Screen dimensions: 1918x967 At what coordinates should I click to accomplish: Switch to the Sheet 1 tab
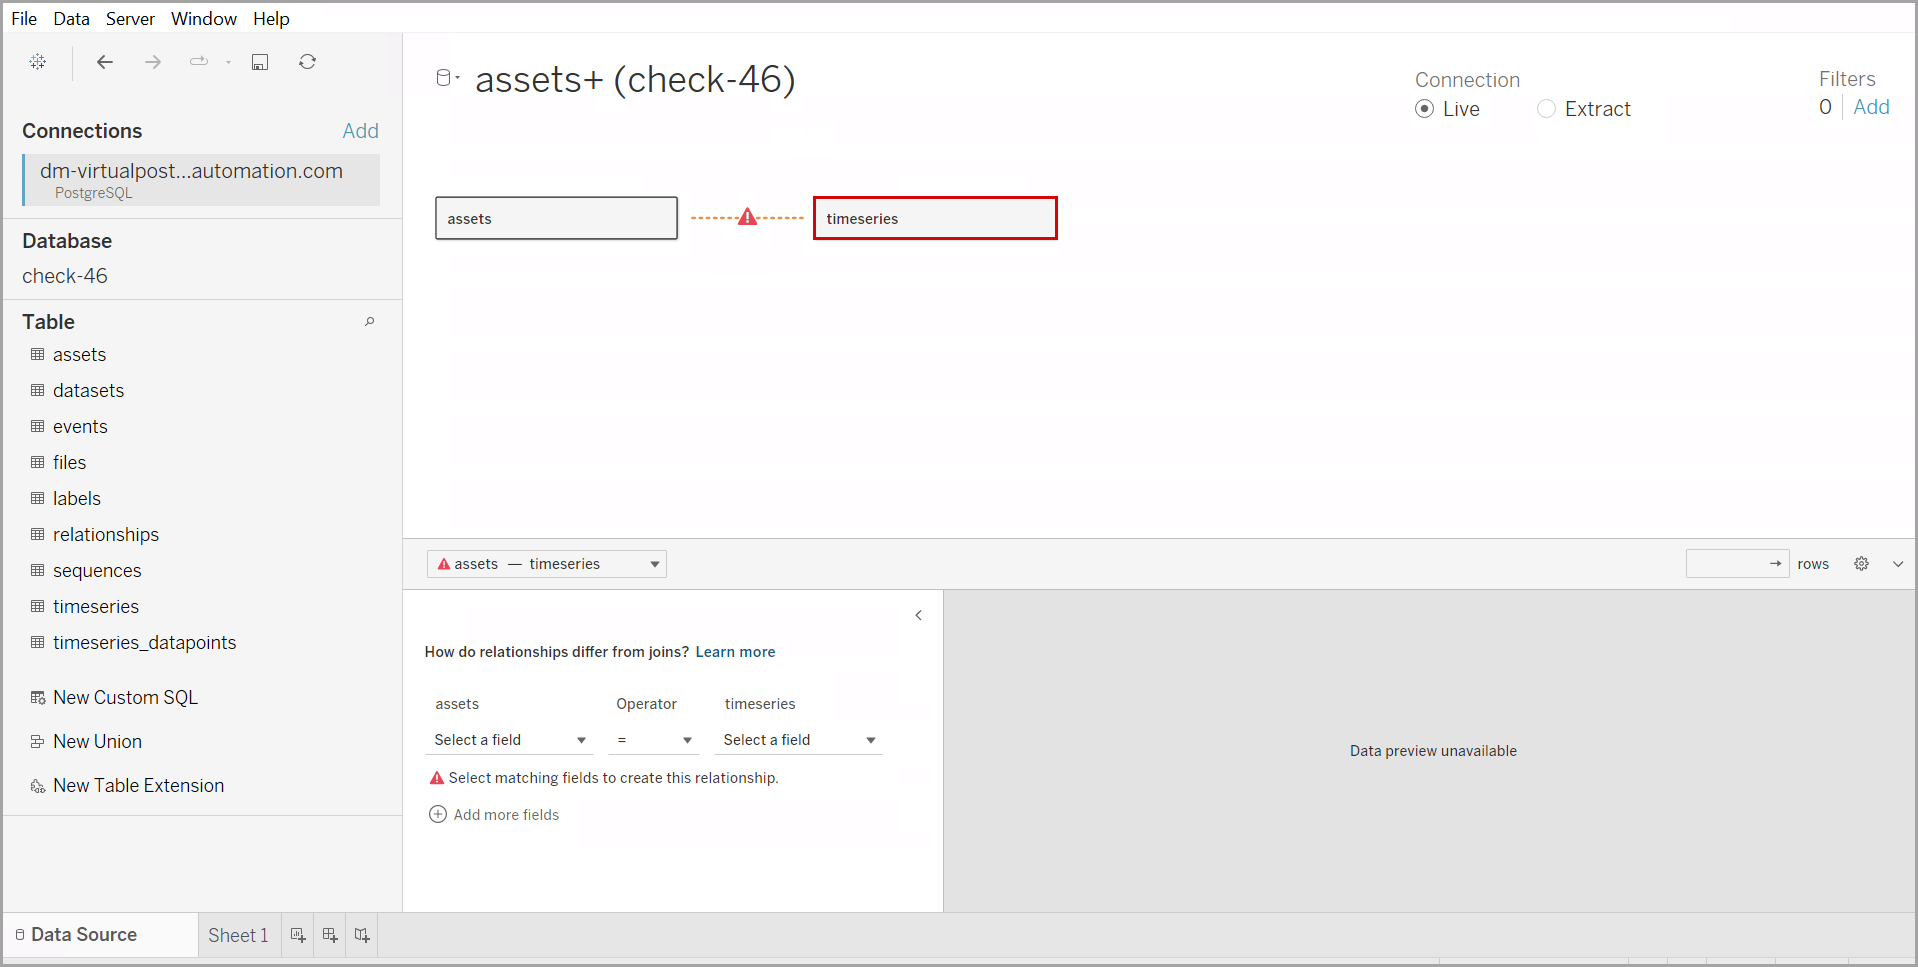click(x=238, y=935)
